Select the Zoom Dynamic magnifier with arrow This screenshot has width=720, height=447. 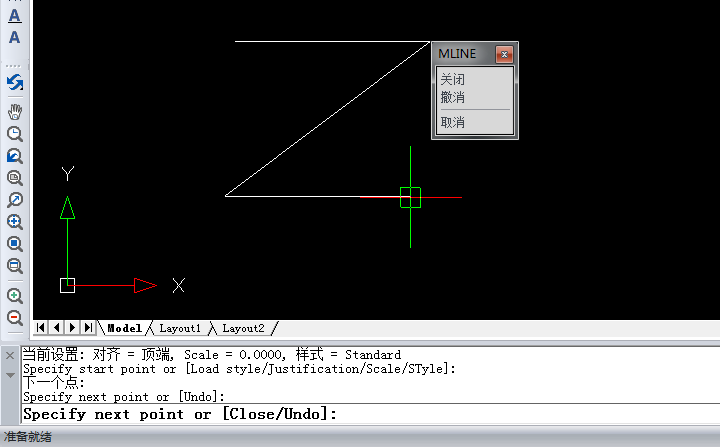click(15, 200)
